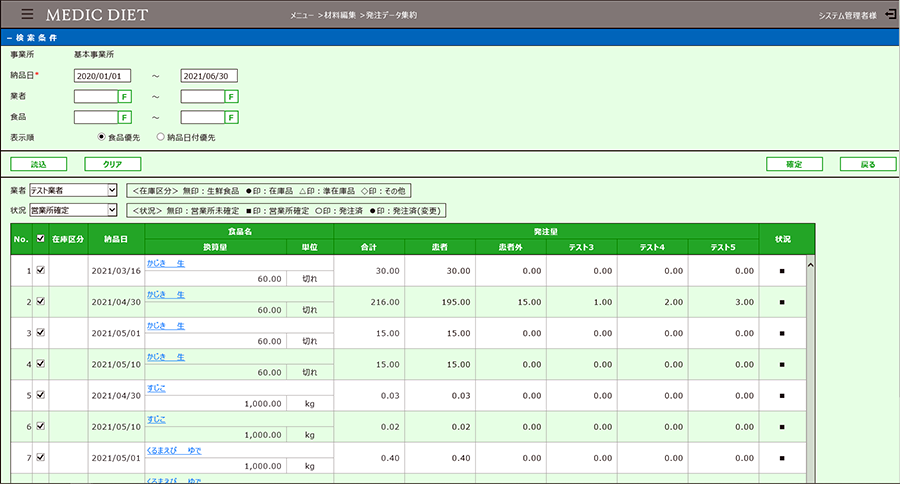
Task: Toggle checkbox for row 4
Action: (x=40, y=363)
